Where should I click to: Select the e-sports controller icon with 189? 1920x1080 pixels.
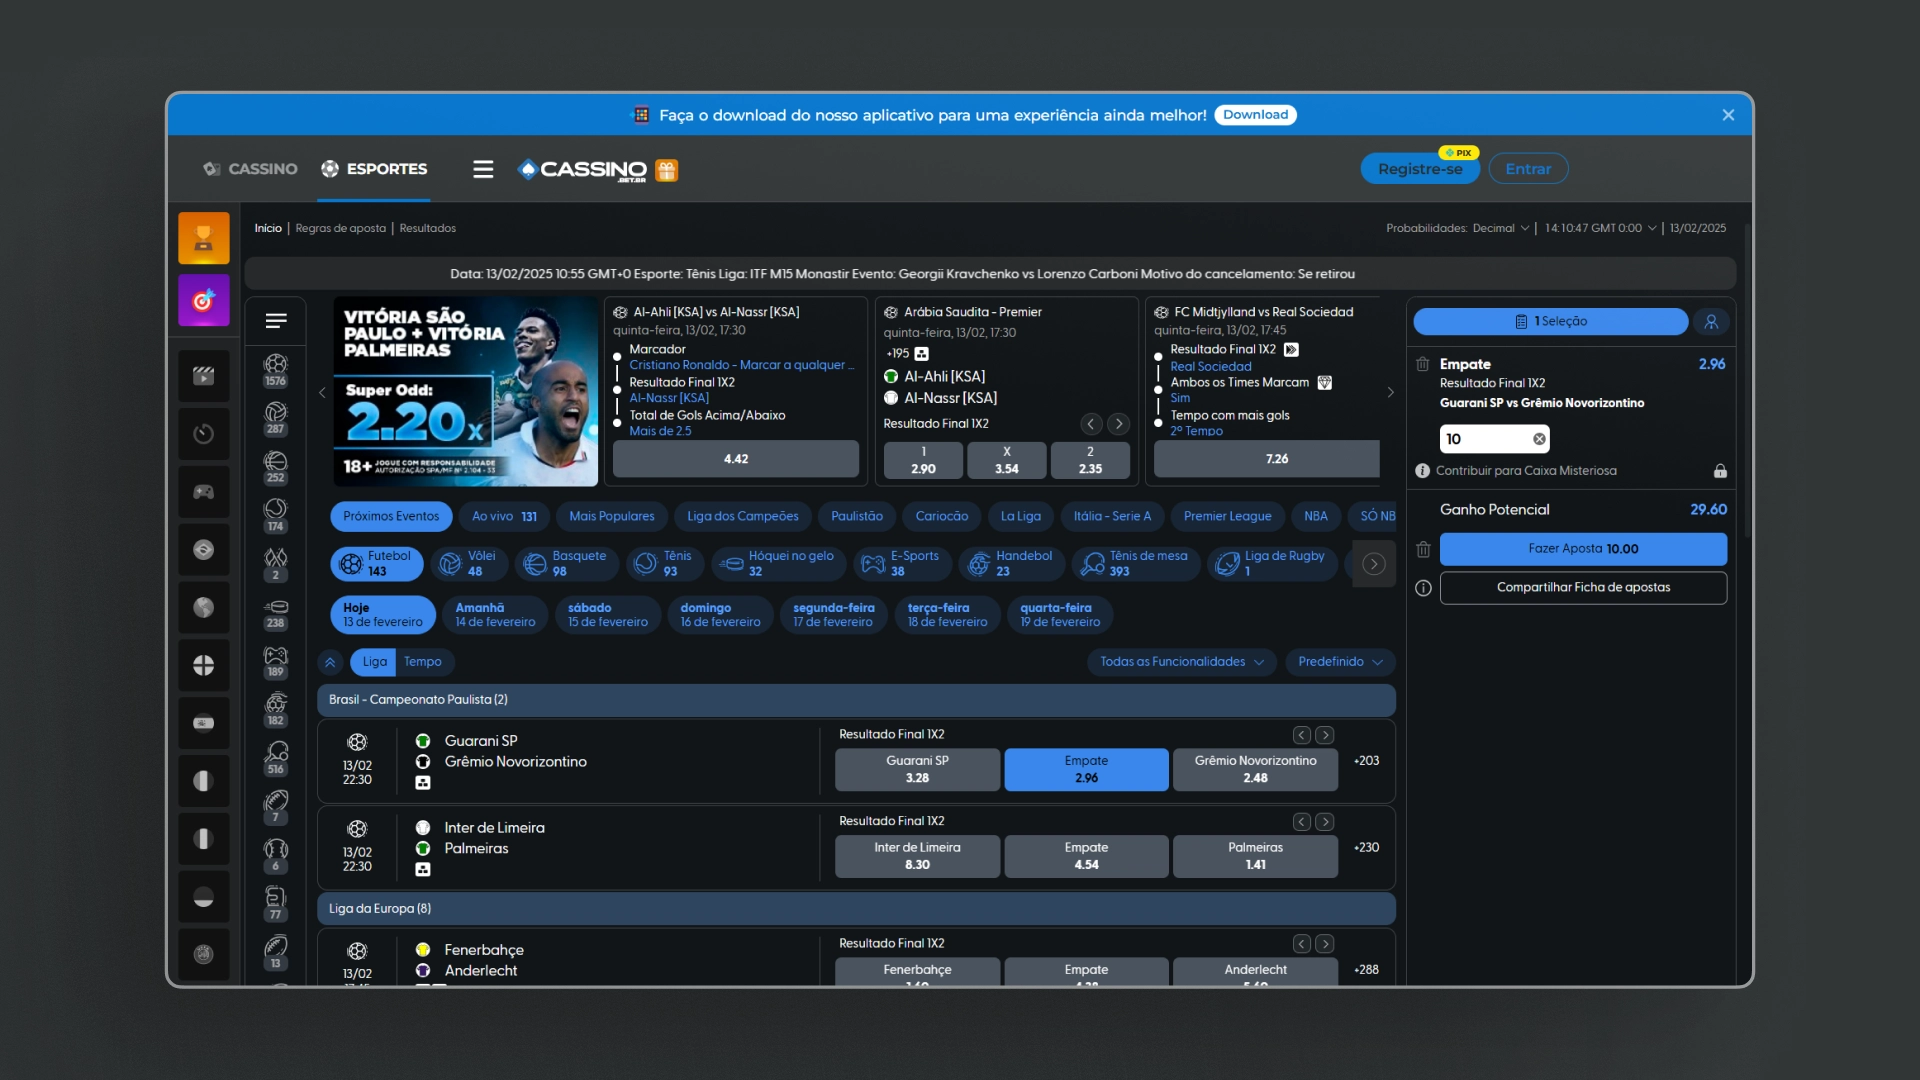pos(276,661)
